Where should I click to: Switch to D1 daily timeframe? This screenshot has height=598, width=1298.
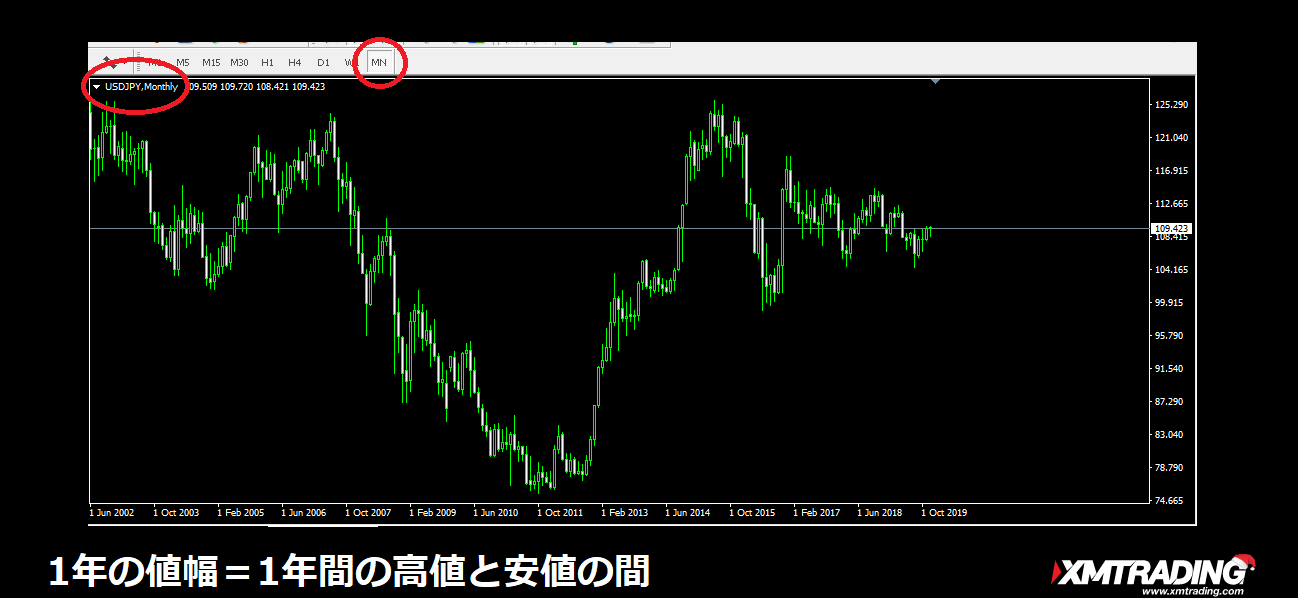pos(323,62)
